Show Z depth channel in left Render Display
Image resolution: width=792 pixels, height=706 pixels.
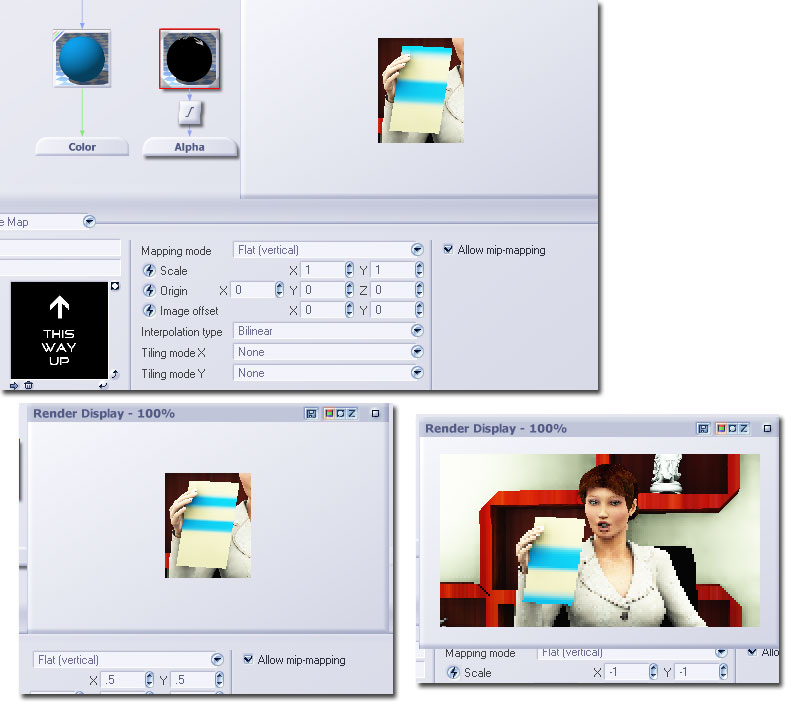click(x=352, y=414)
